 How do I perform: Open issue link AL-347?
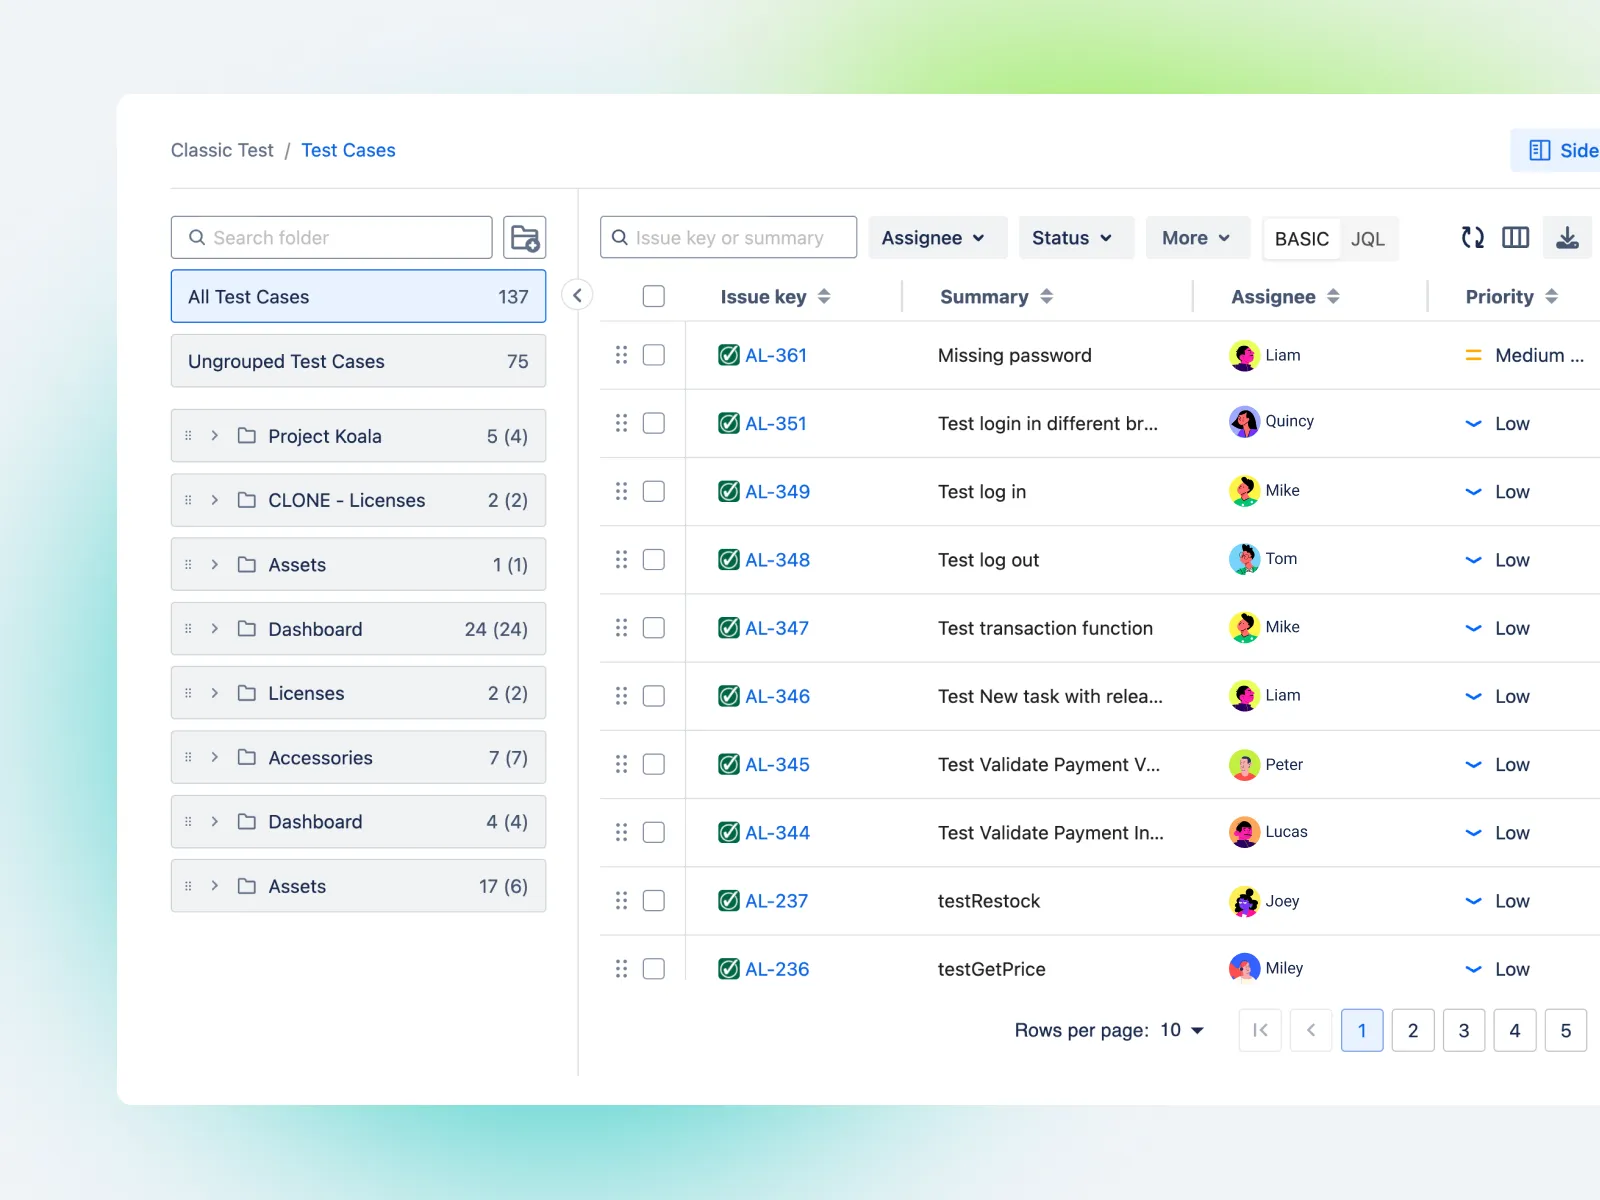[x=776, y=629]
